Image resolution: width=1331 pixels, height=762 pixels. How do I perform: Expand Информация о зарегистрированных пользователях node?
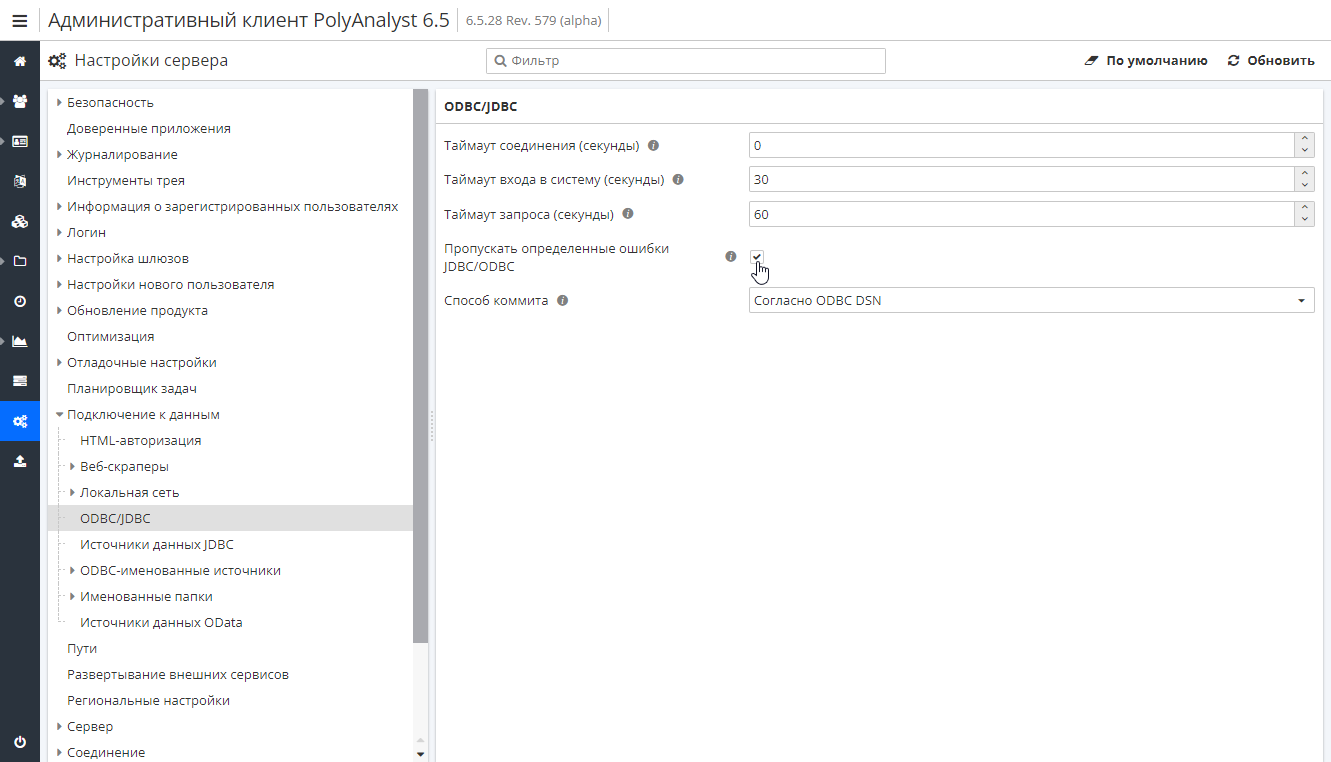(x=60, y=206)
